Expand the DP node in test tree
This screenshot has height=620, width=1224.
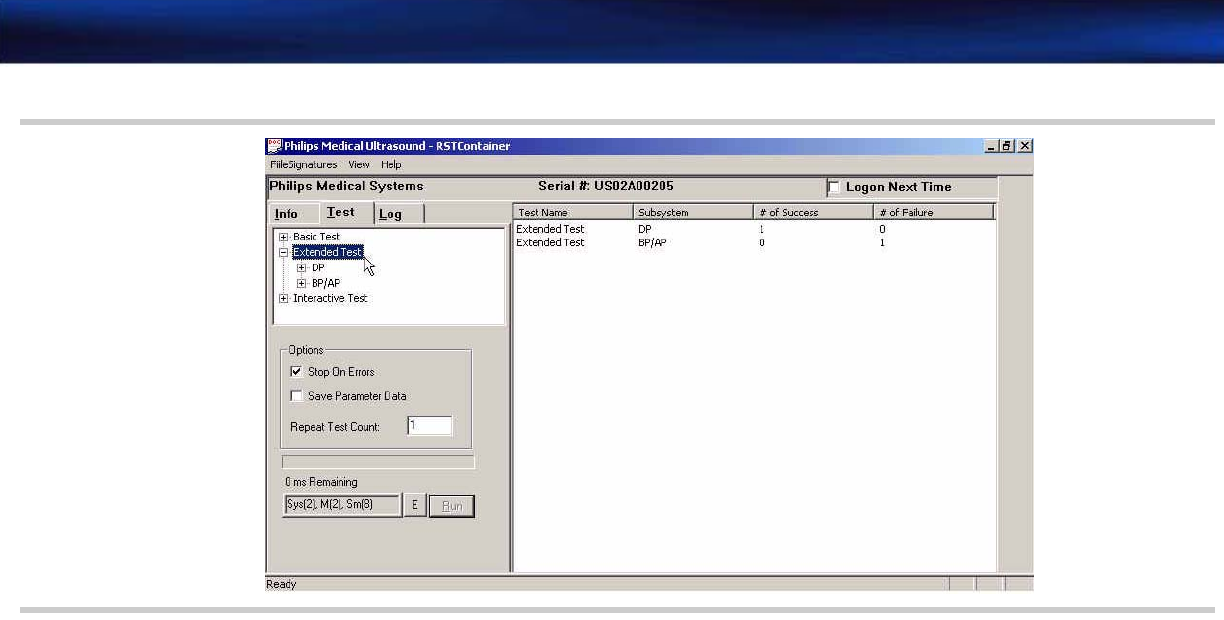point(302,268)
